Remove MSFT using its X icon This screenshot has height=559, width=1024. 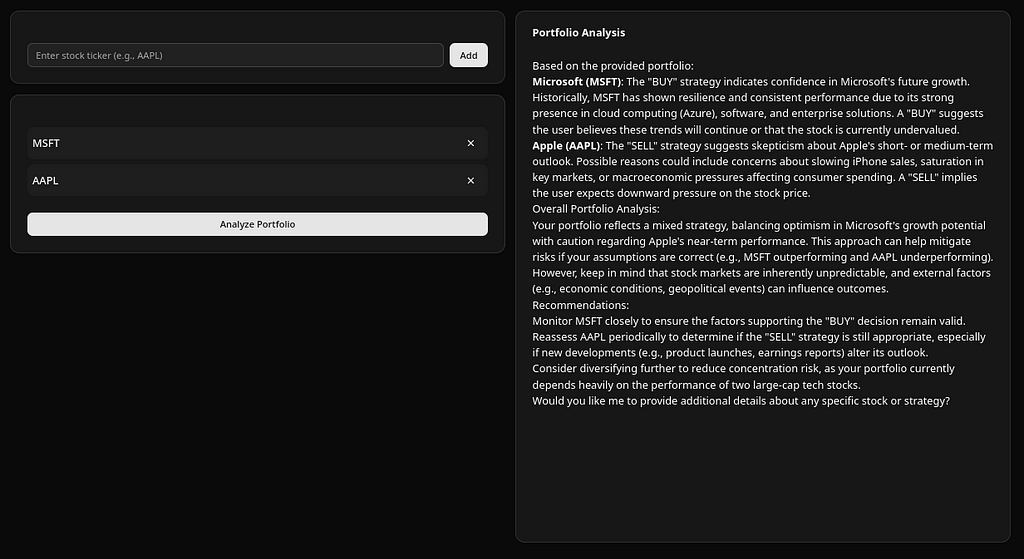point(471,143)
